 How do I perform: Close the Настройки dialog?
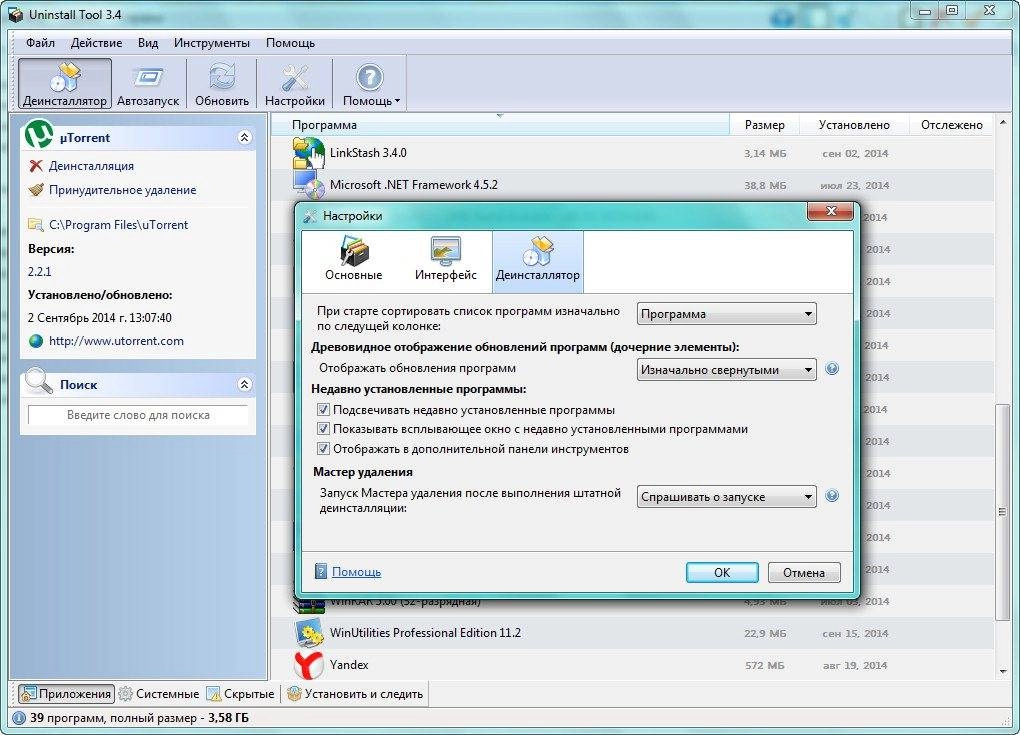(830, 211)
